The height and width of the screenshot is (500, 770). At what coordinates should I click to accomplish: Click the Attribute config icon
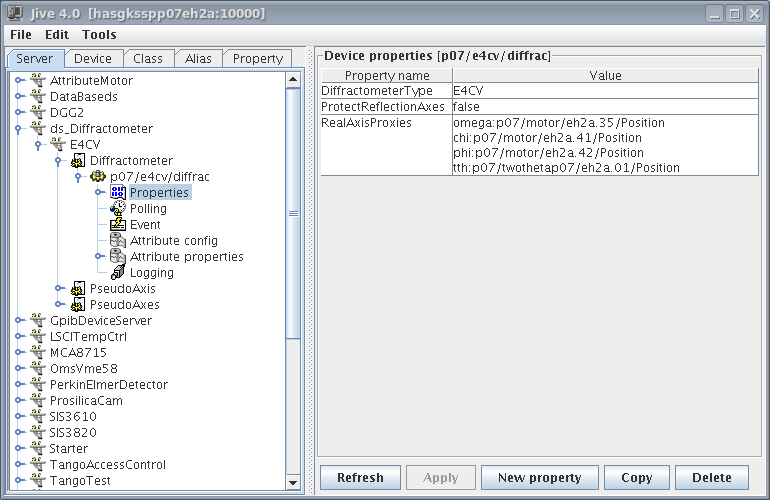(118, 240)
